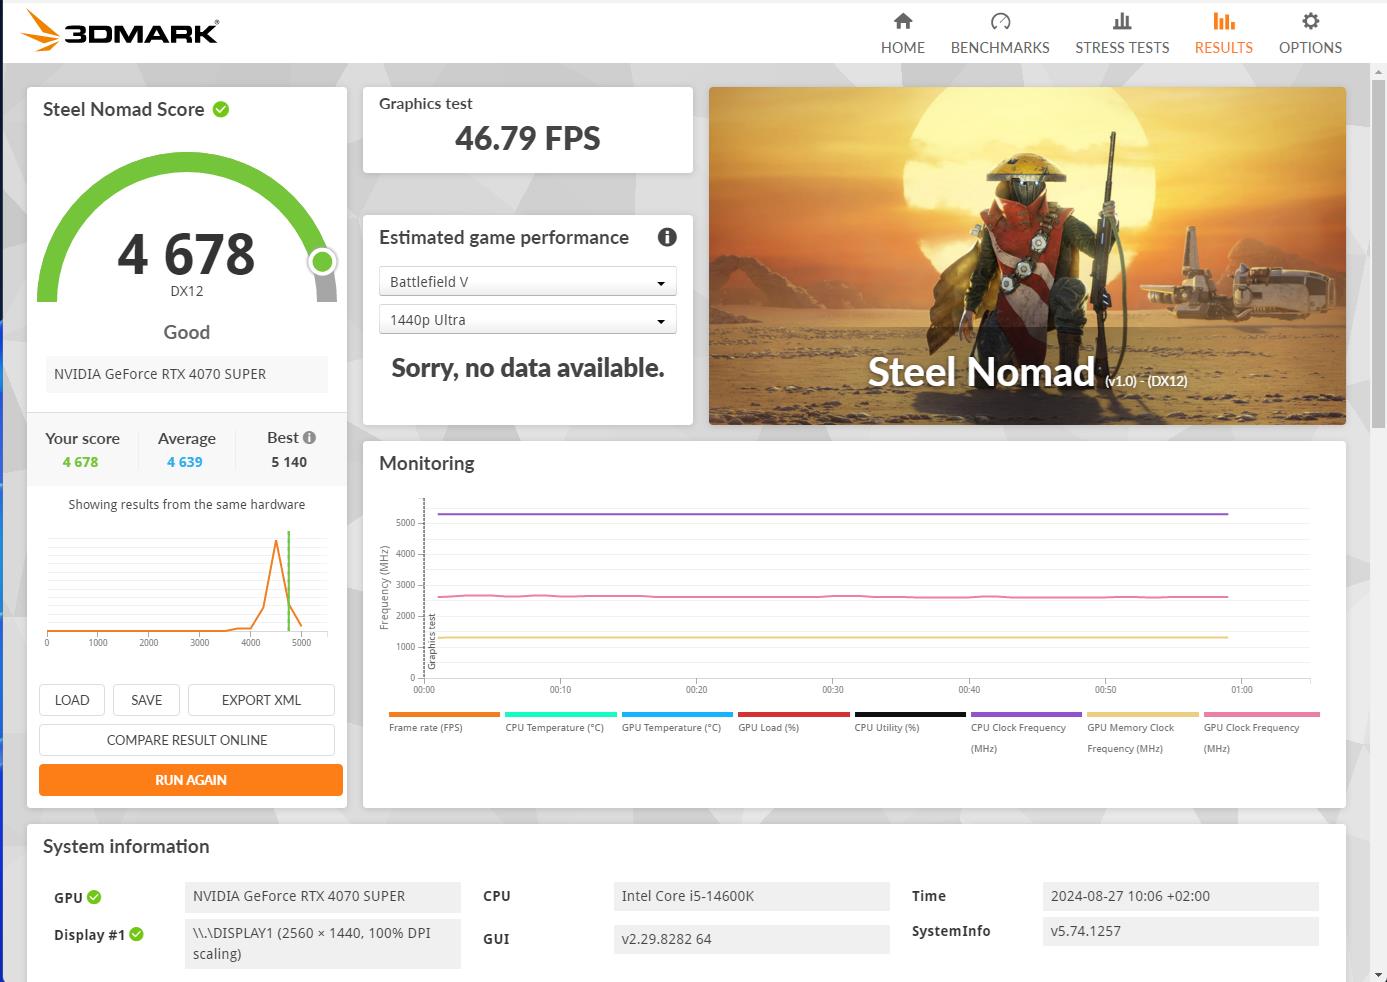
Task: Expand the 1440p Ultra resolution dropdown
Action: click(x=527, y=320)
